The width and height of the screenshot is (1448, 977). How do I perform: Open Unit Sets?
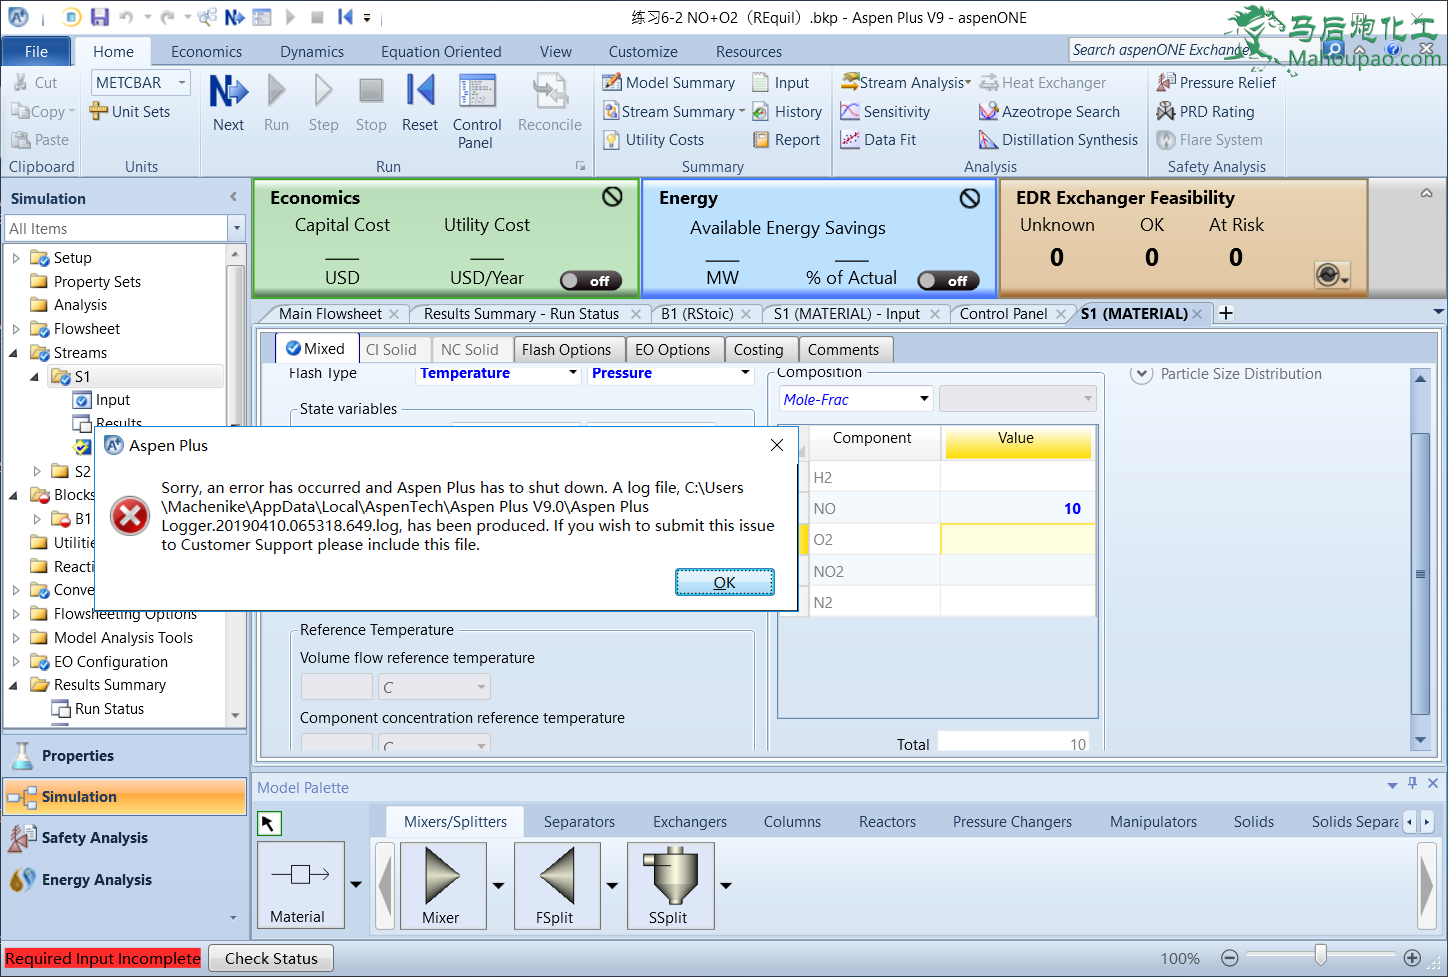tap(130, 112)
